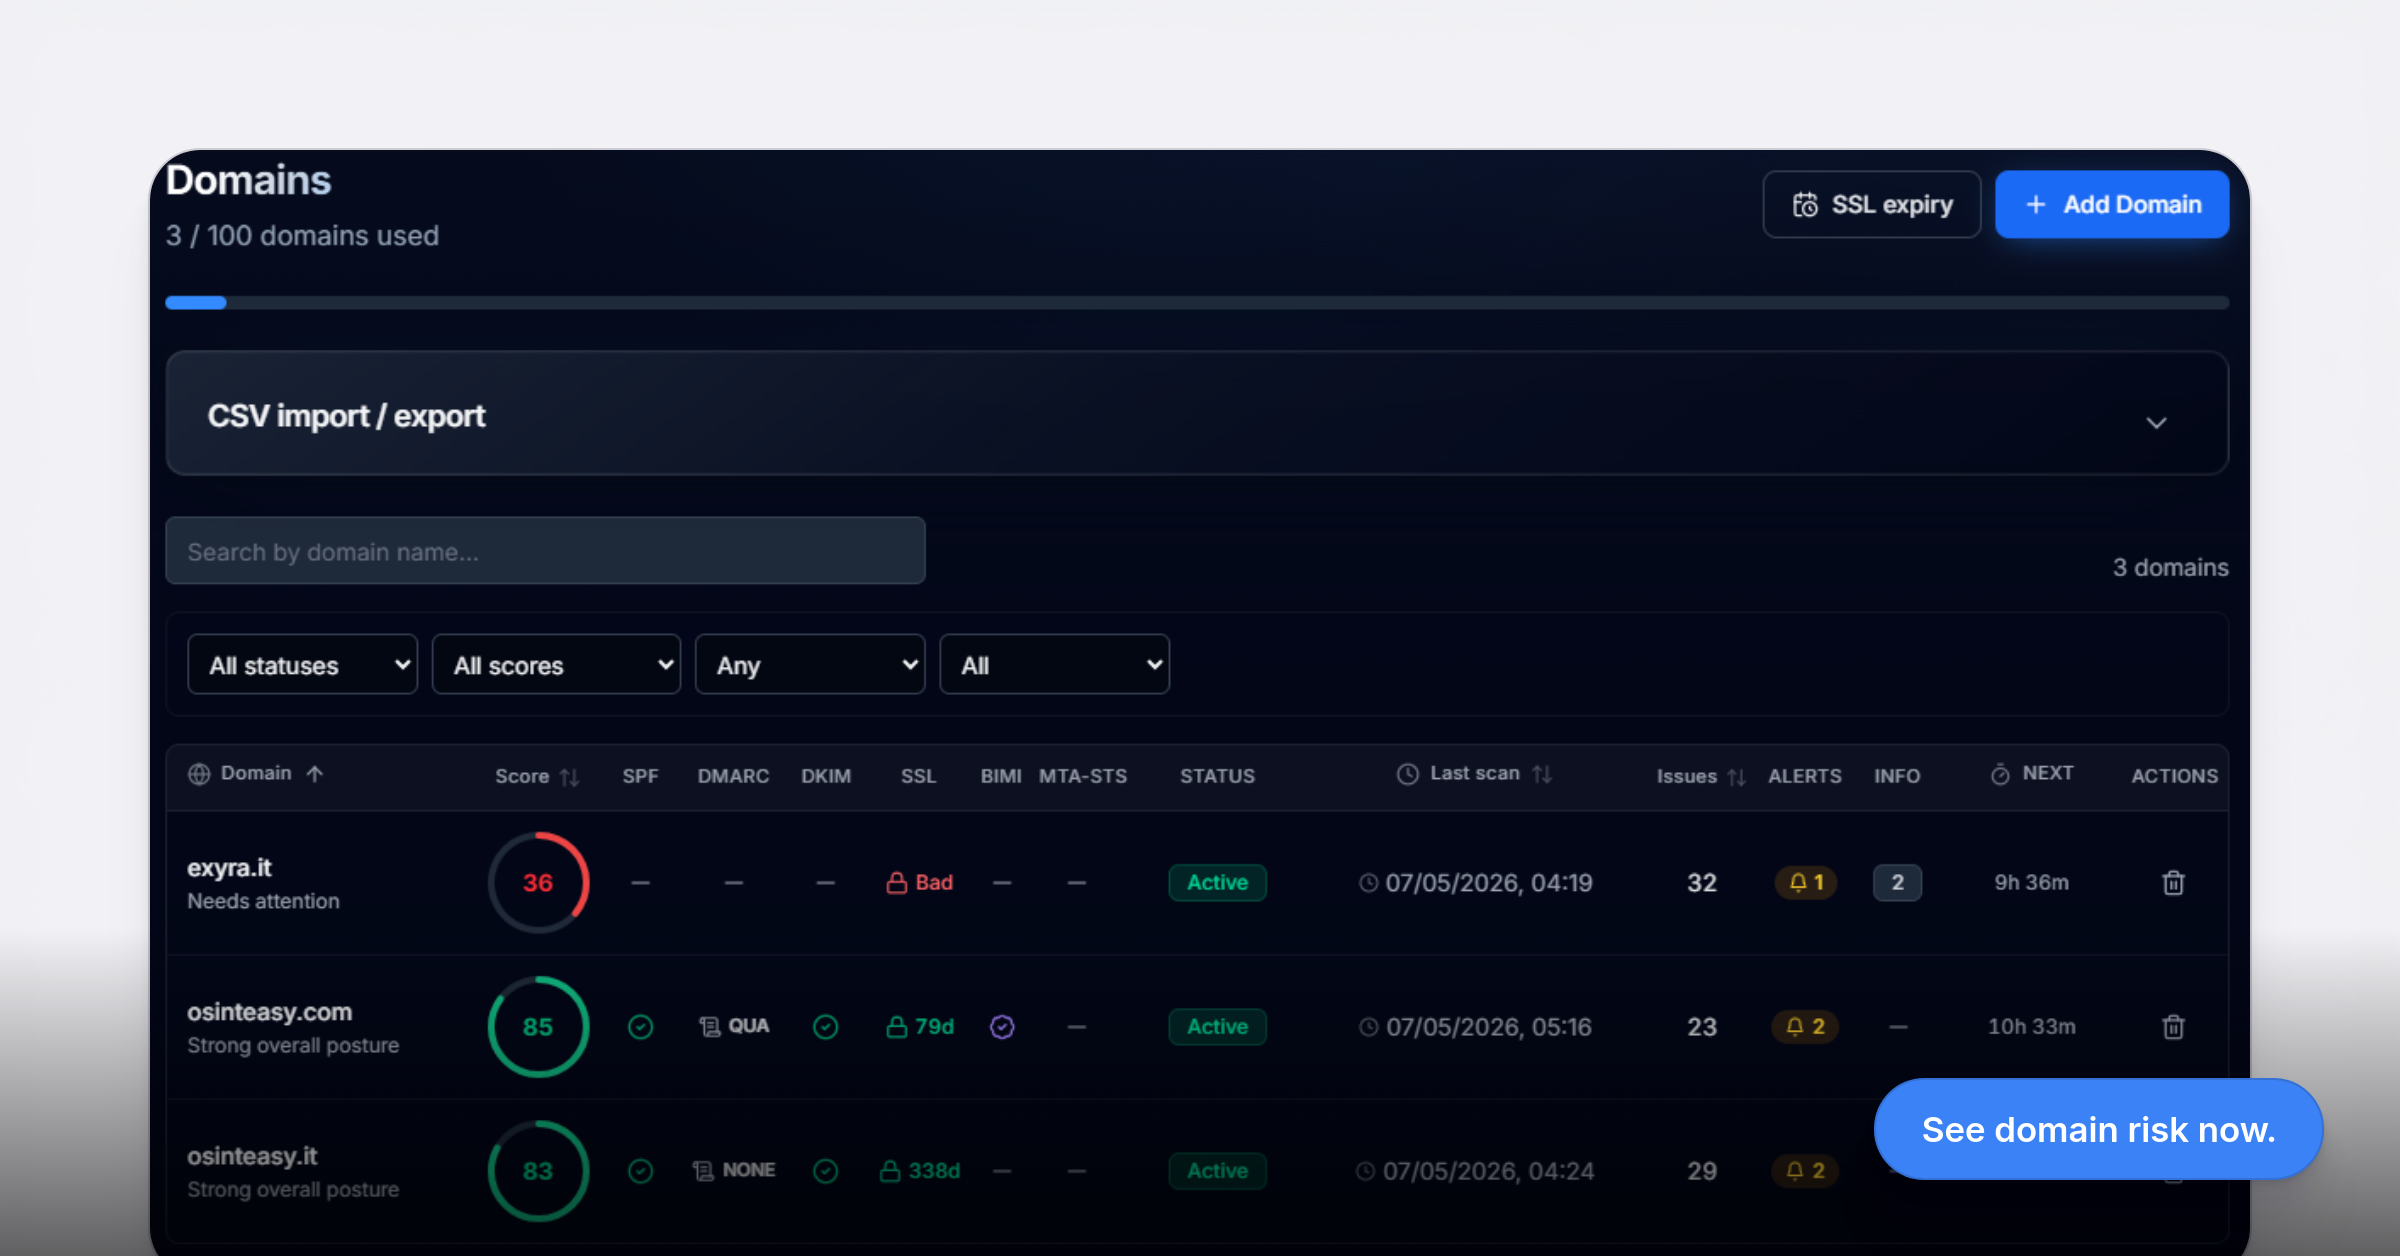
Task: Click the DKIM check icon for osinteasy.it
Action: [x=826, y=1171]
